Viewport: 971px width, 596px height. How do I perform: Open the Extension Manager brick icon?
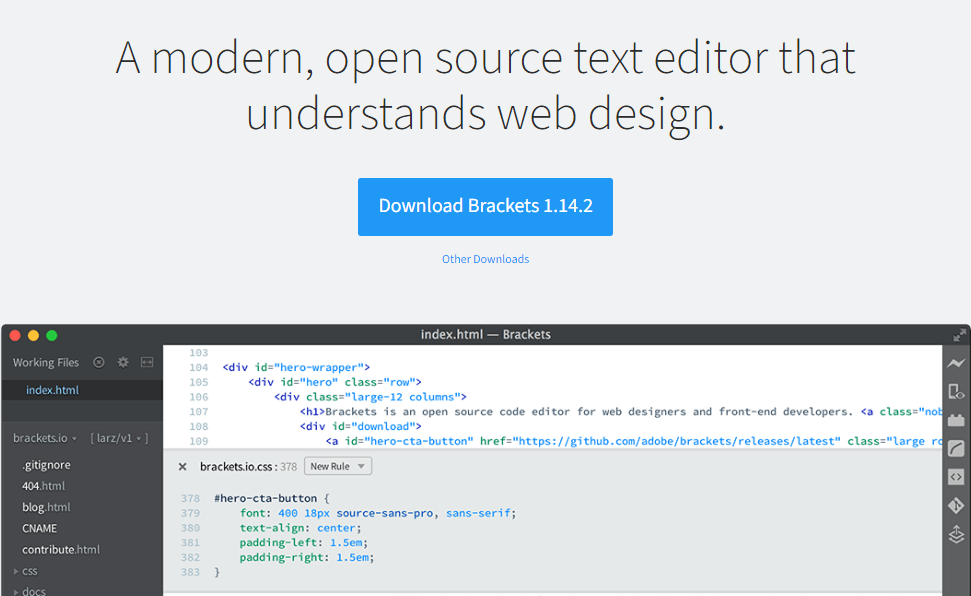956,420
